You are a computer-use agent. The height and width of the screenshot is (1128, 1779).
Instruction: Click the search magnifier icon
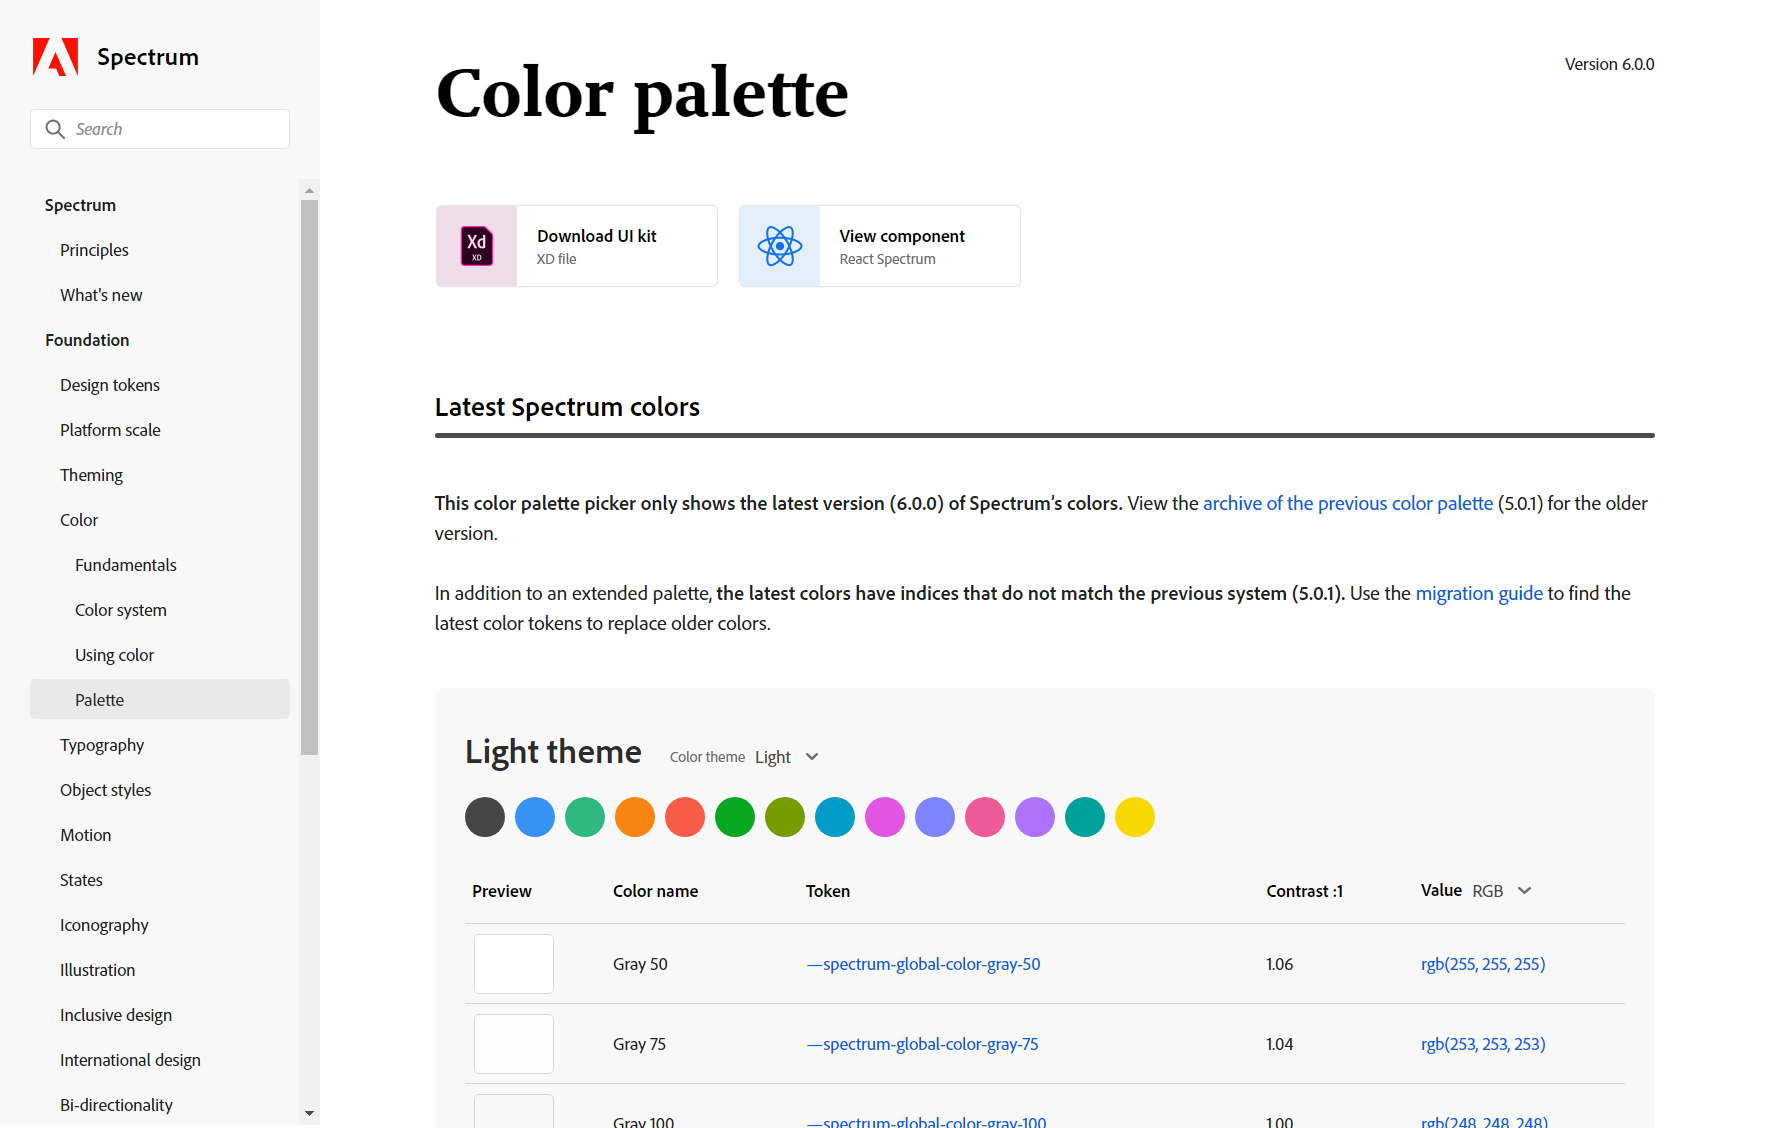point(55,129)
